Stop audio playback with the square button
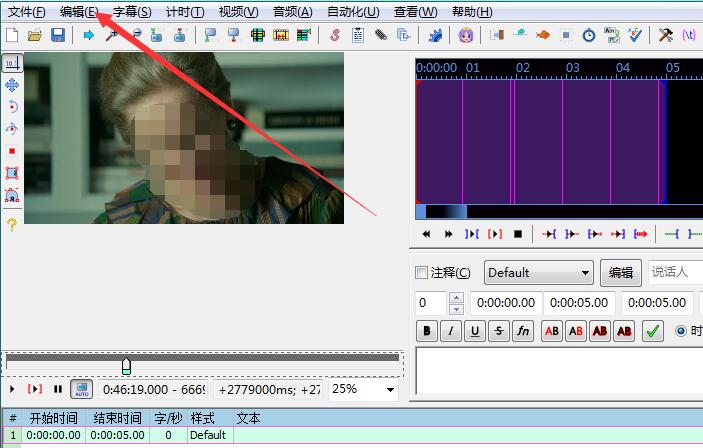703x448 pixels. point(518,234)
